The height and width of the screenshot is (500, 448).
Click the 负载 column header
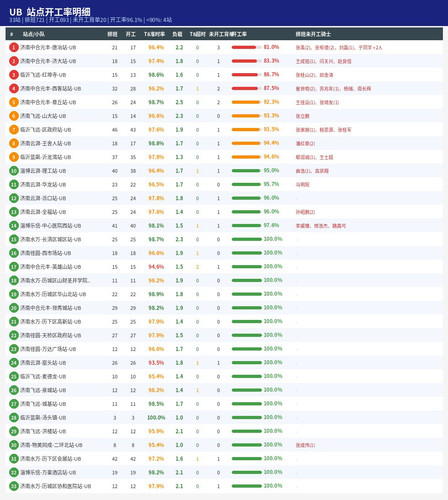pyautogui.click(x=177, y=34)
